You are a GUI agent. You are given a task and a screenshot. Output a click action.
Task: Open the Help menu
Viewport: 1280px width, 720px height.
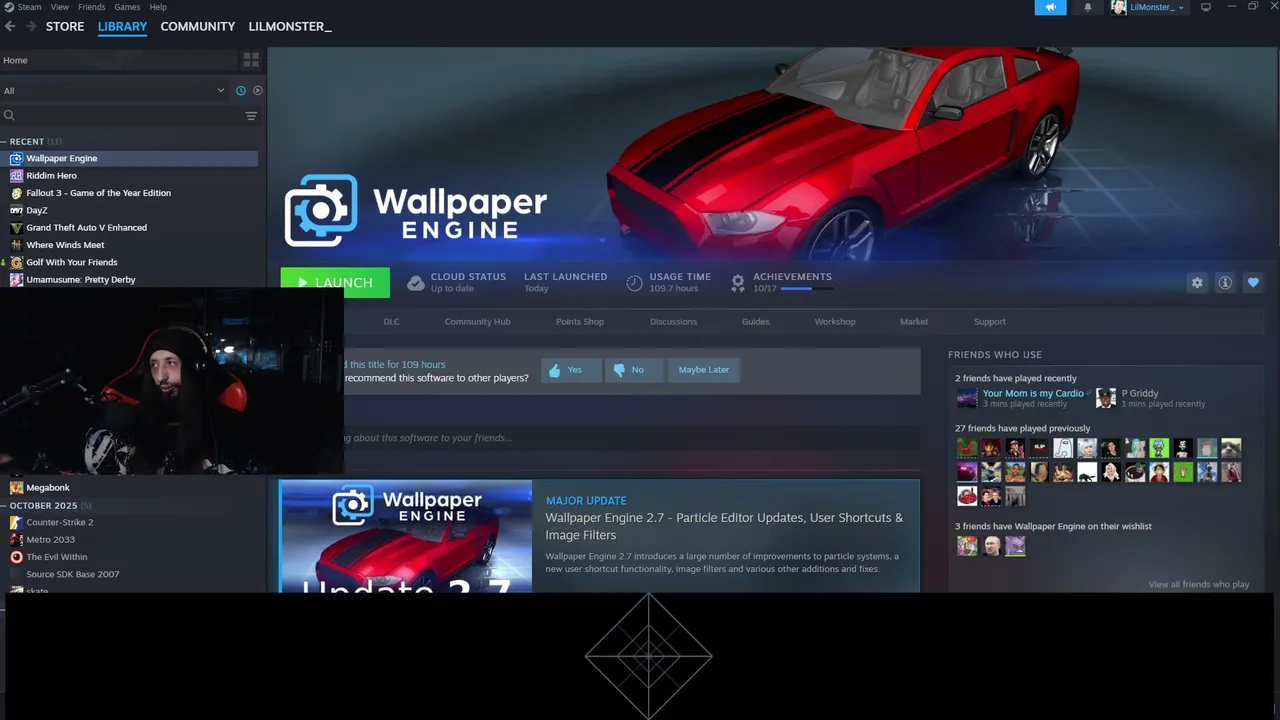pyautogui.click(x=158, y=7)
